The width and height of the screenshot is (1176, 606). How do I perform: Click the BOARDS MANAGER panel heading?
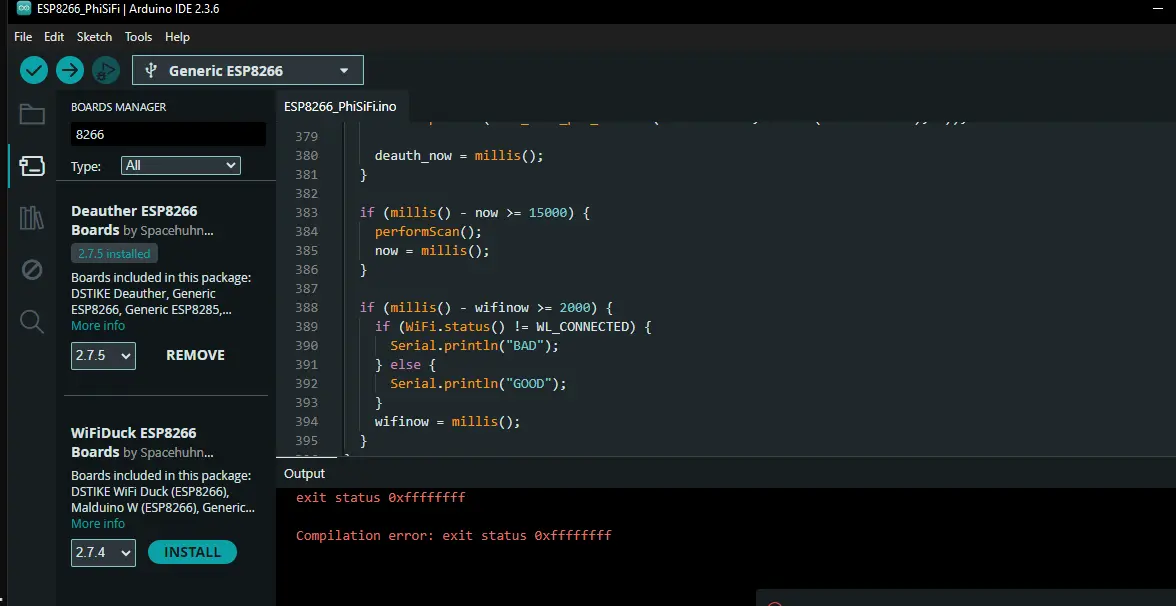tap(118, 107)
